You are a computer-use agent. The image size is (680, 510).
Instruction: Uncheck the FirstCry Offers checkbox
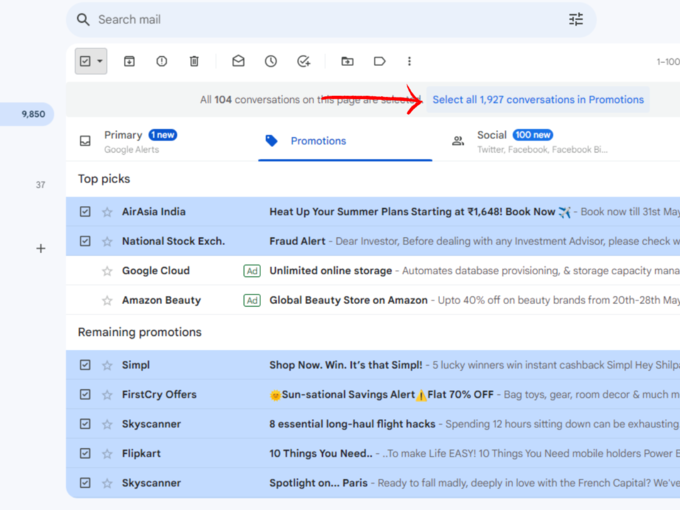pos(85,395)
